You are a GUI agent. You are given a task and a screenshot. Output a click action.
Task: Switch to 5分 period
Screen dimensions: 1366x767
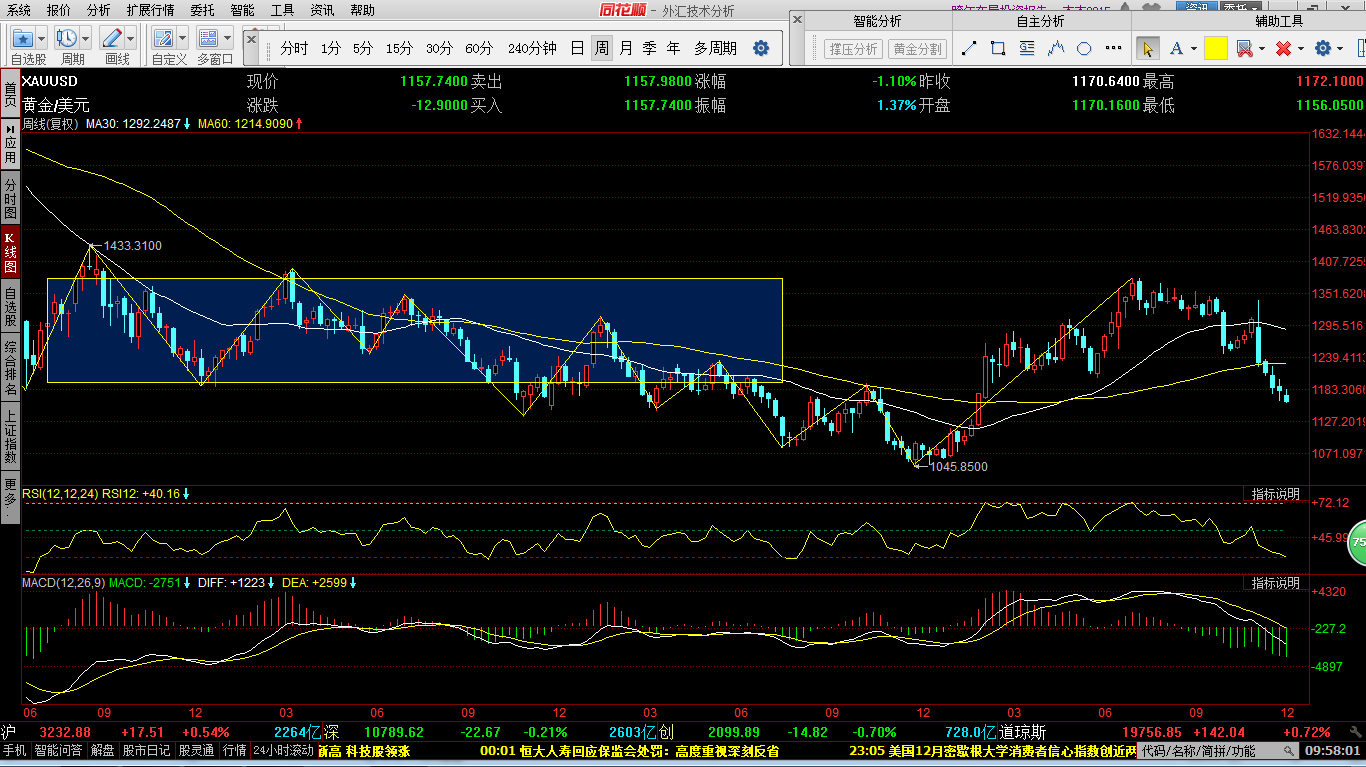coord(363,48)
